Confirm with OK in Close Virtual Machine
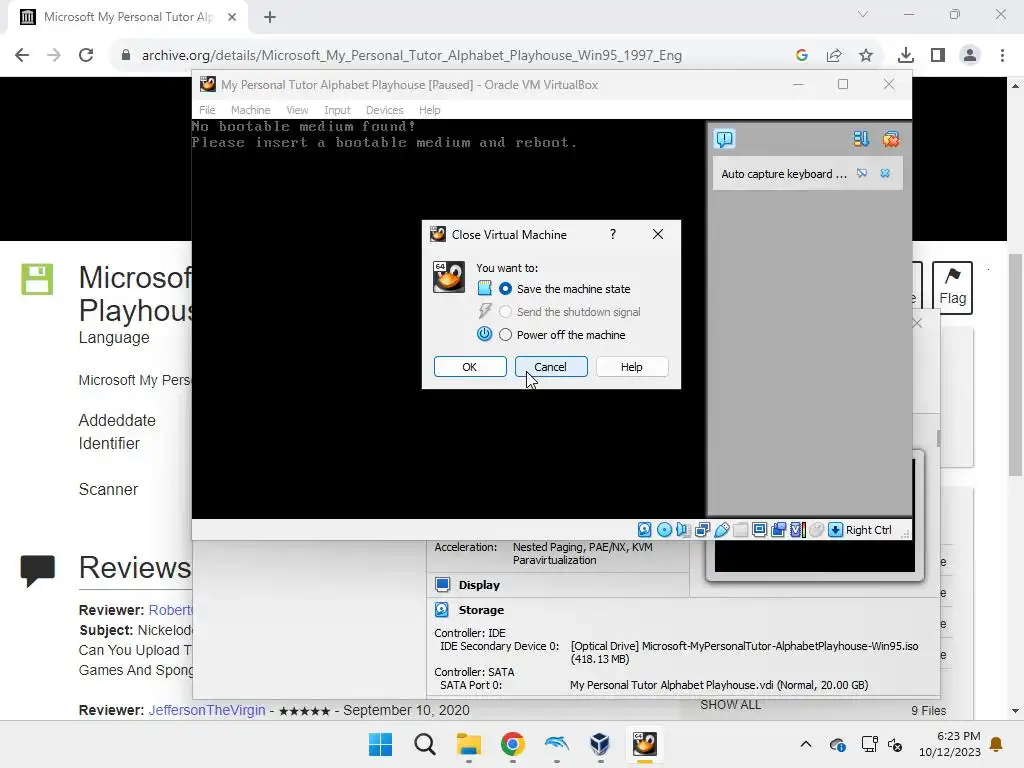The height and width of the screenshot is (768, 1024). (x=470, y=367)
